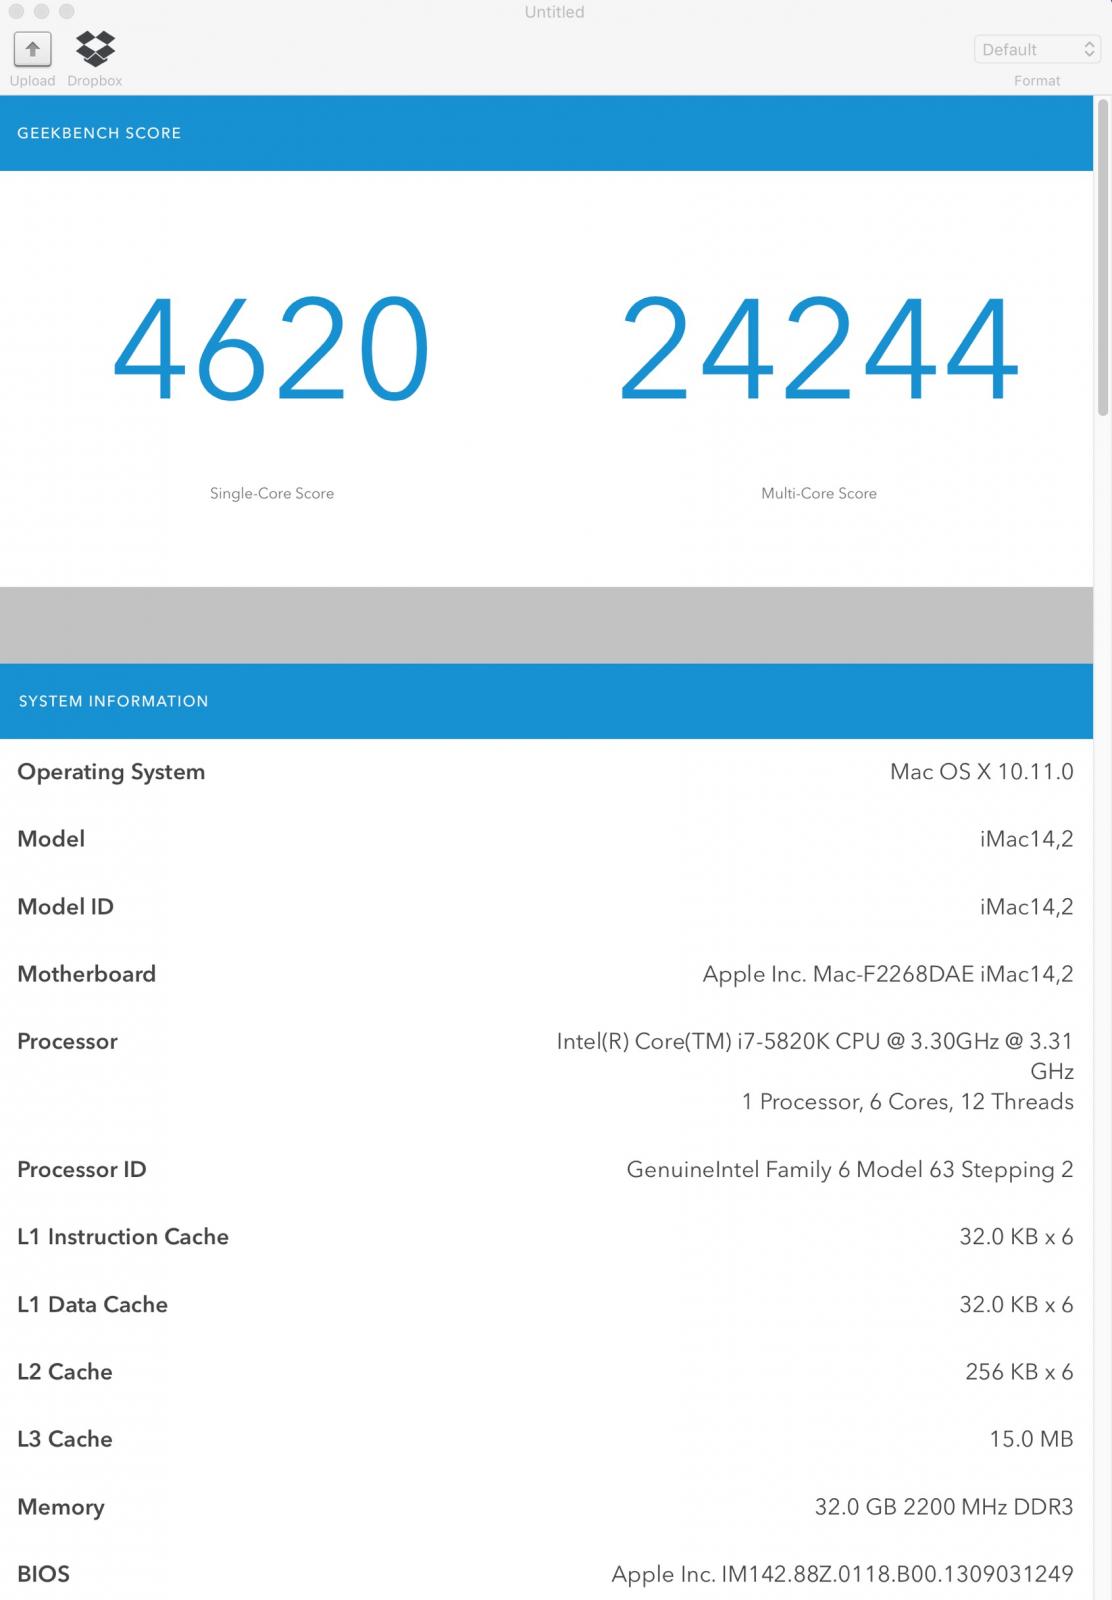
Task: Click the Model row's iMac14,2 value
Action: click(1027, 839)
